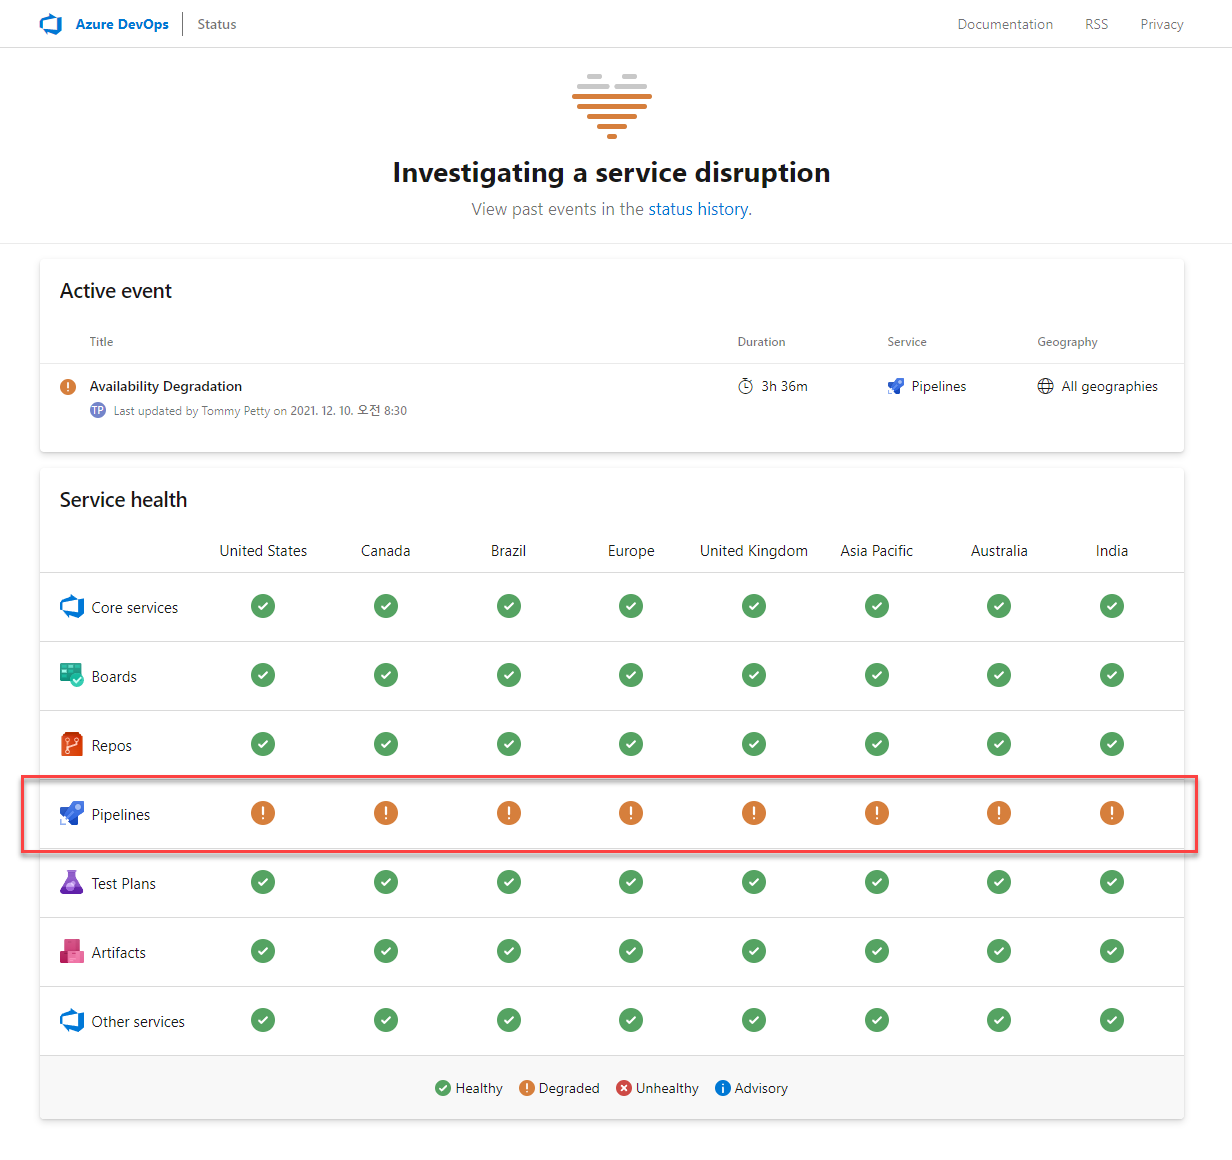Open the Documentation link in header

click(1004, 24)
